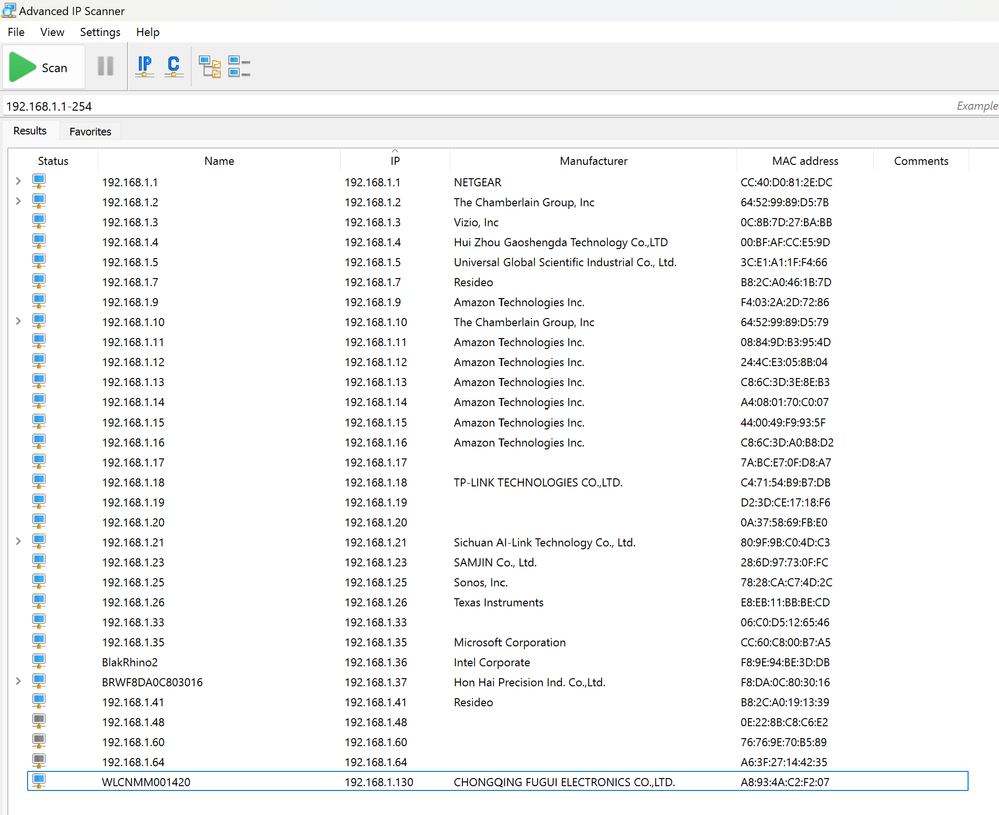Viewport: 999px width, 815px height.
Task: Expand the BRWF8DA0C803016 device row
Action: pyautogui.click(x=18, y=681)
